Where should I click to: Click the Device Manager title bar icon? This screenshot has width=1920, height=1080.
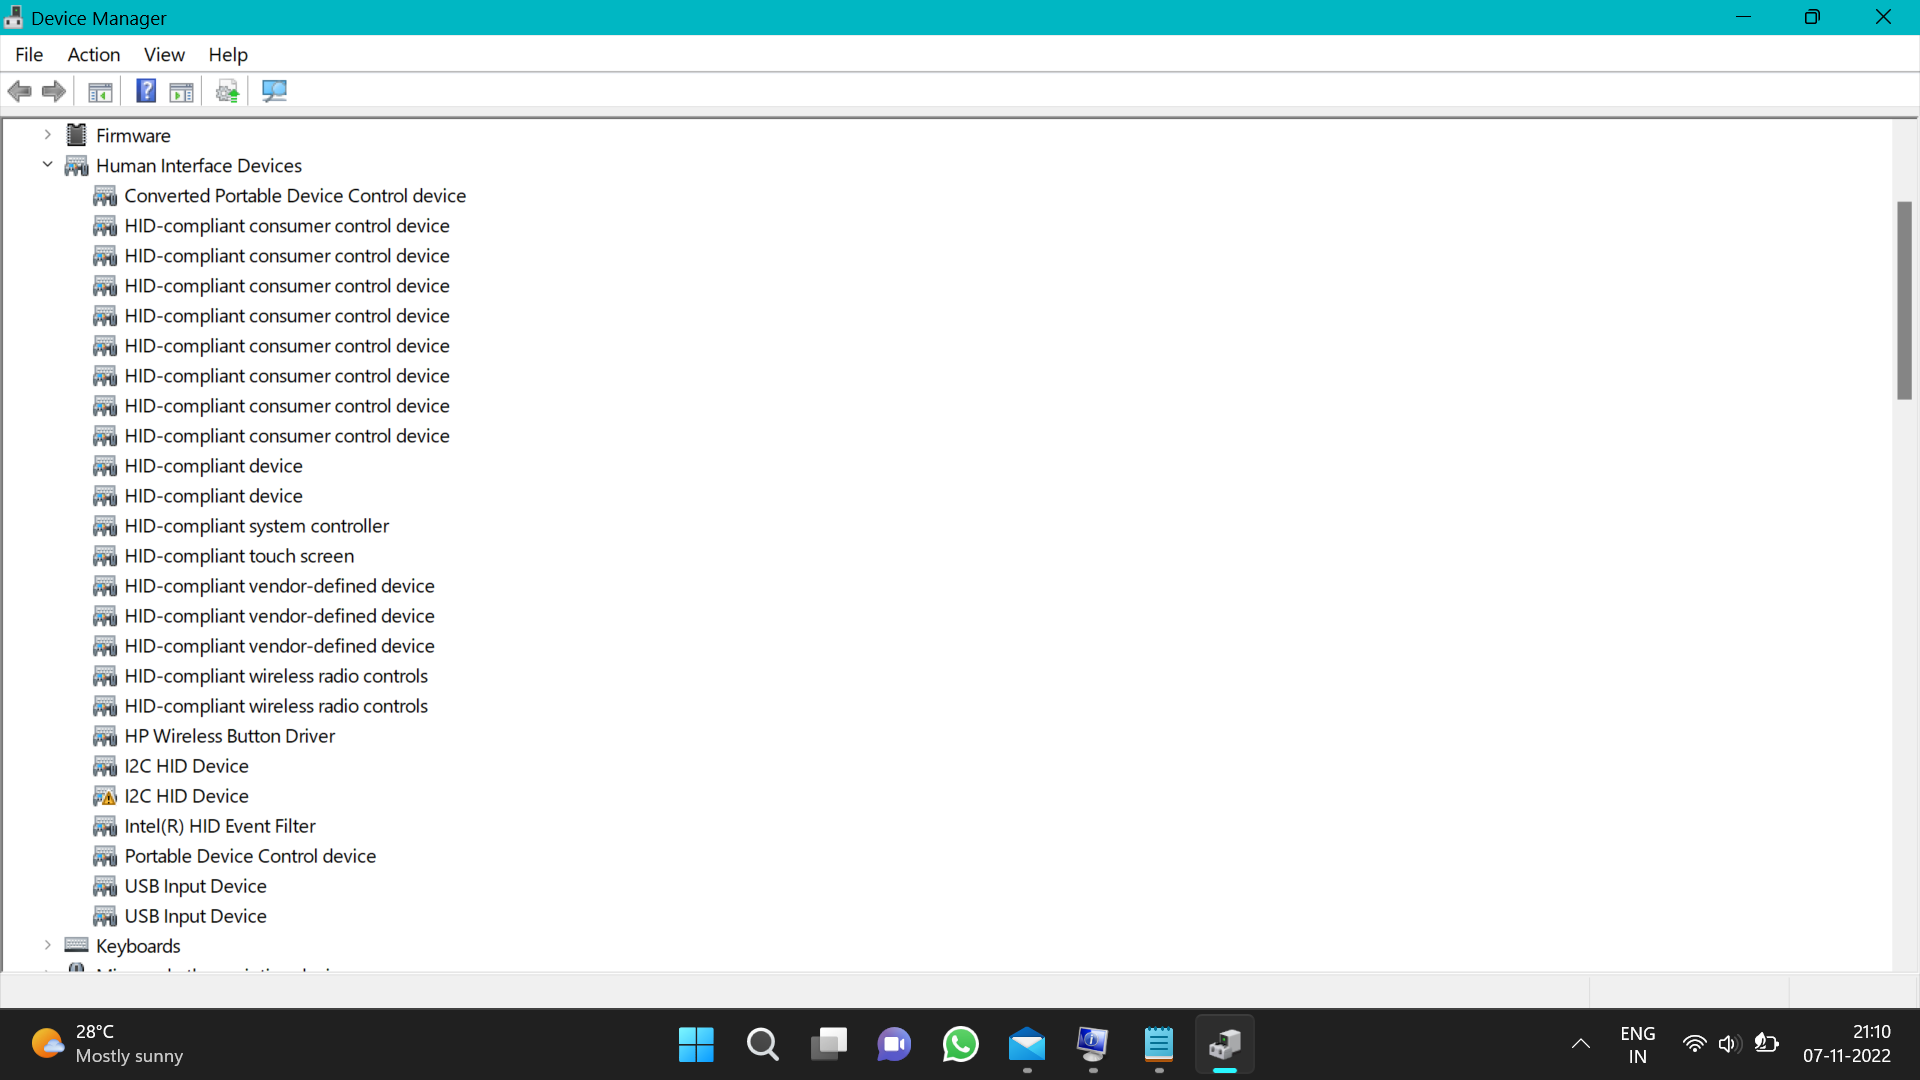13,17
